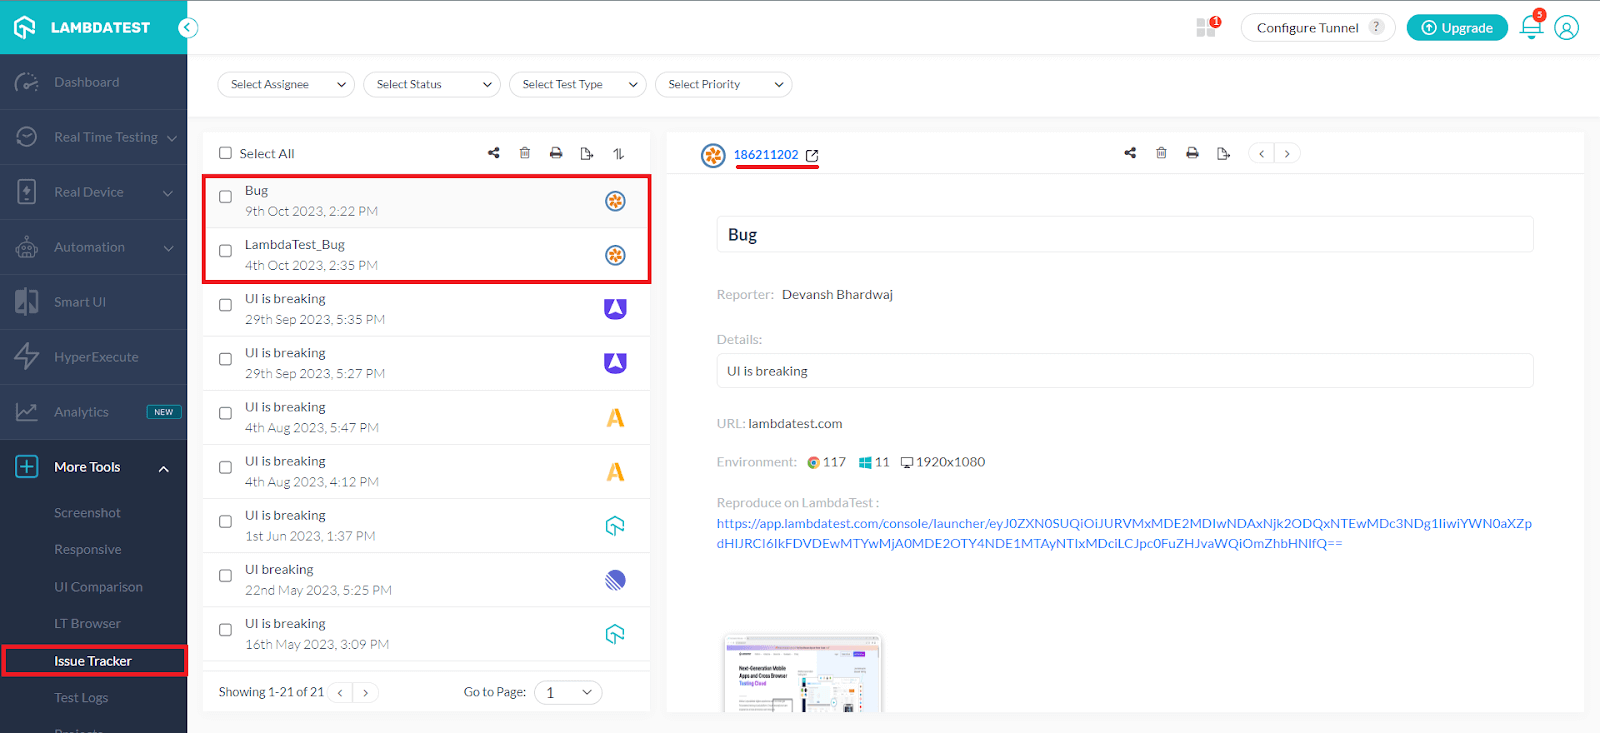Open the Screenshot tool in sidebar
The height and width of the screenshot is (733, 1600).
tap(87, 513)
